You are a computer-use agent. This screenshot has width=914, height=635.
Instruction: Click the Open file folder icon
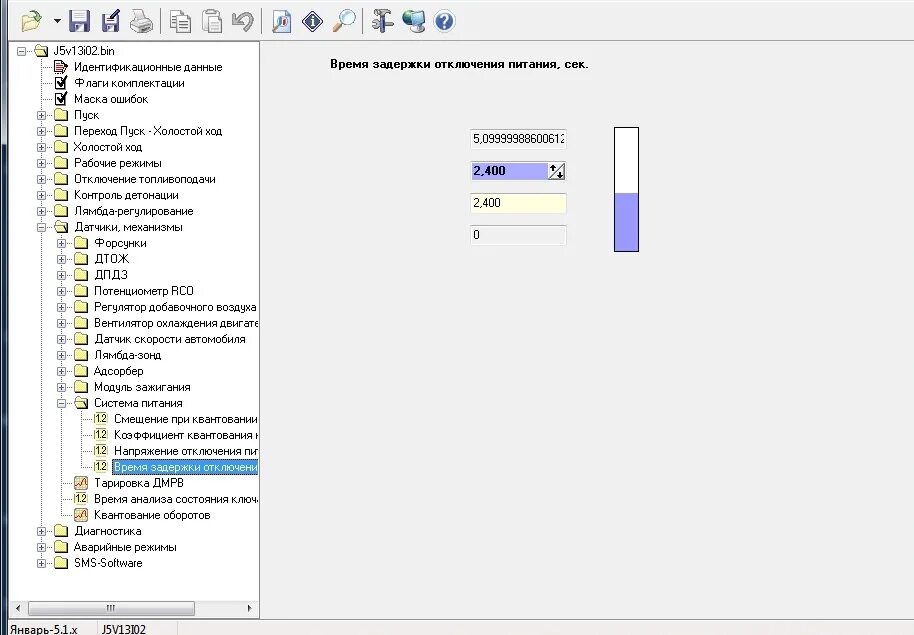click(x=31, y=22)
